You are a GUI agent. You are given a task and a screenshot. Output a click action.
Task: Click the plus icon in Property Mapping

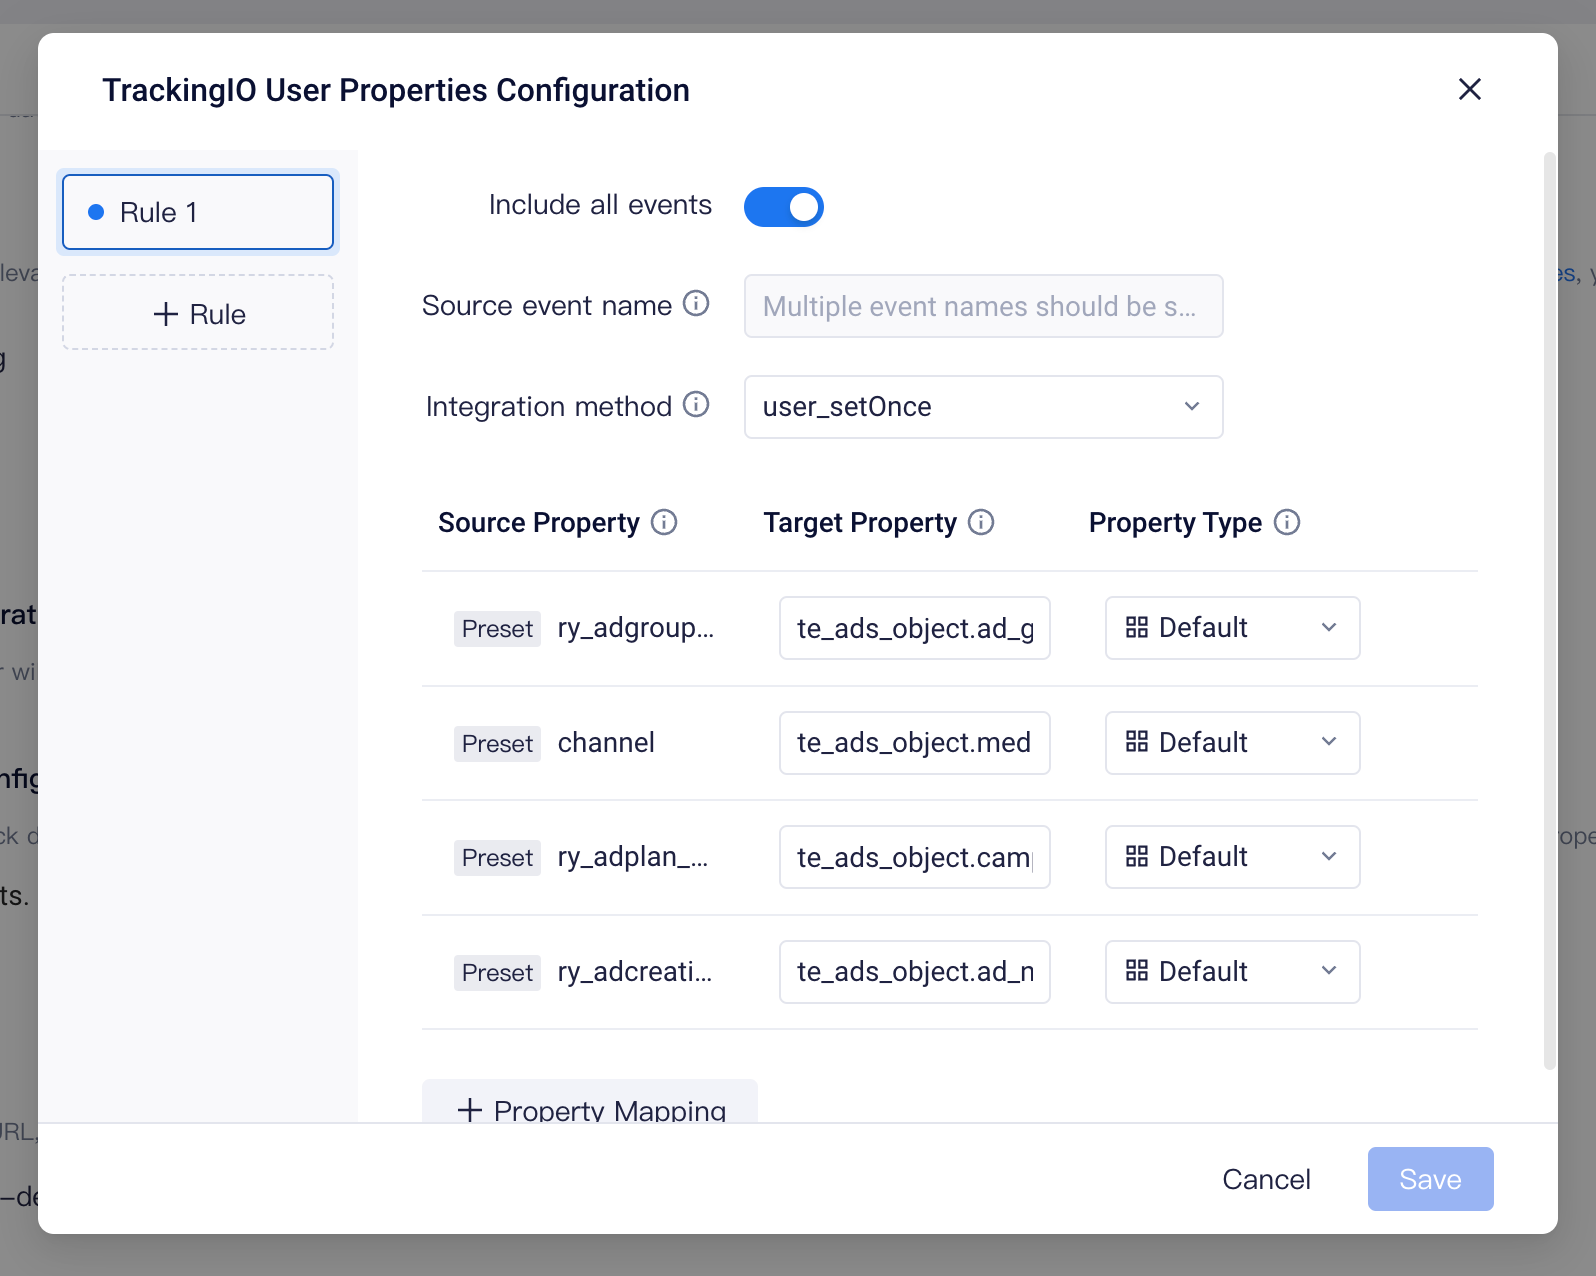tap(470, 1110)
